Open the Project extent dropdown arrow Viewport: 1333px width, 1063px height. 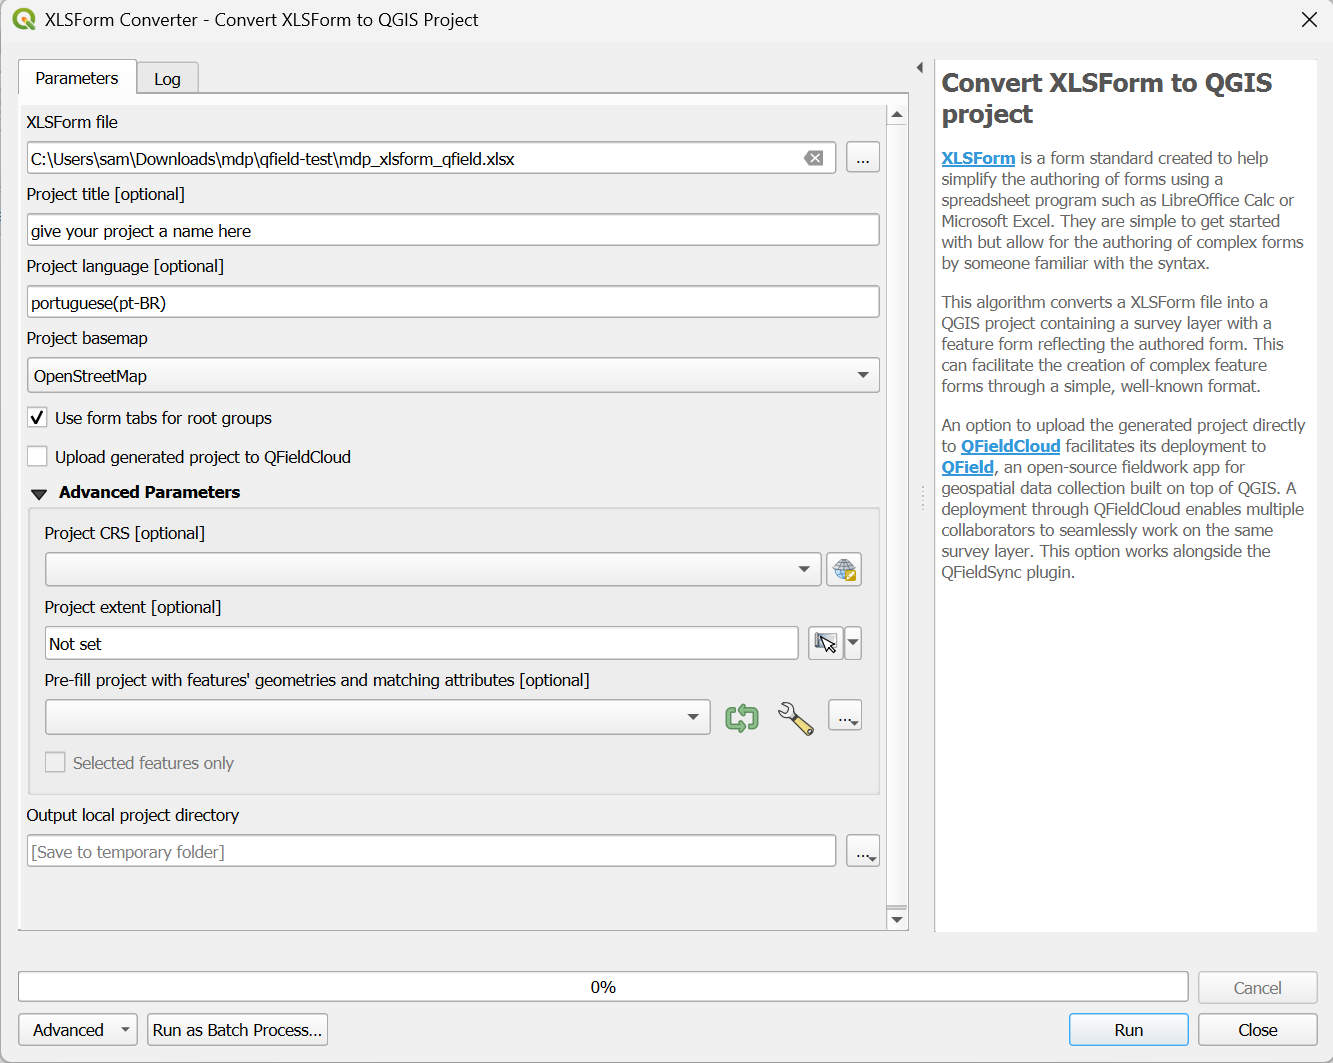pos(852,643)
